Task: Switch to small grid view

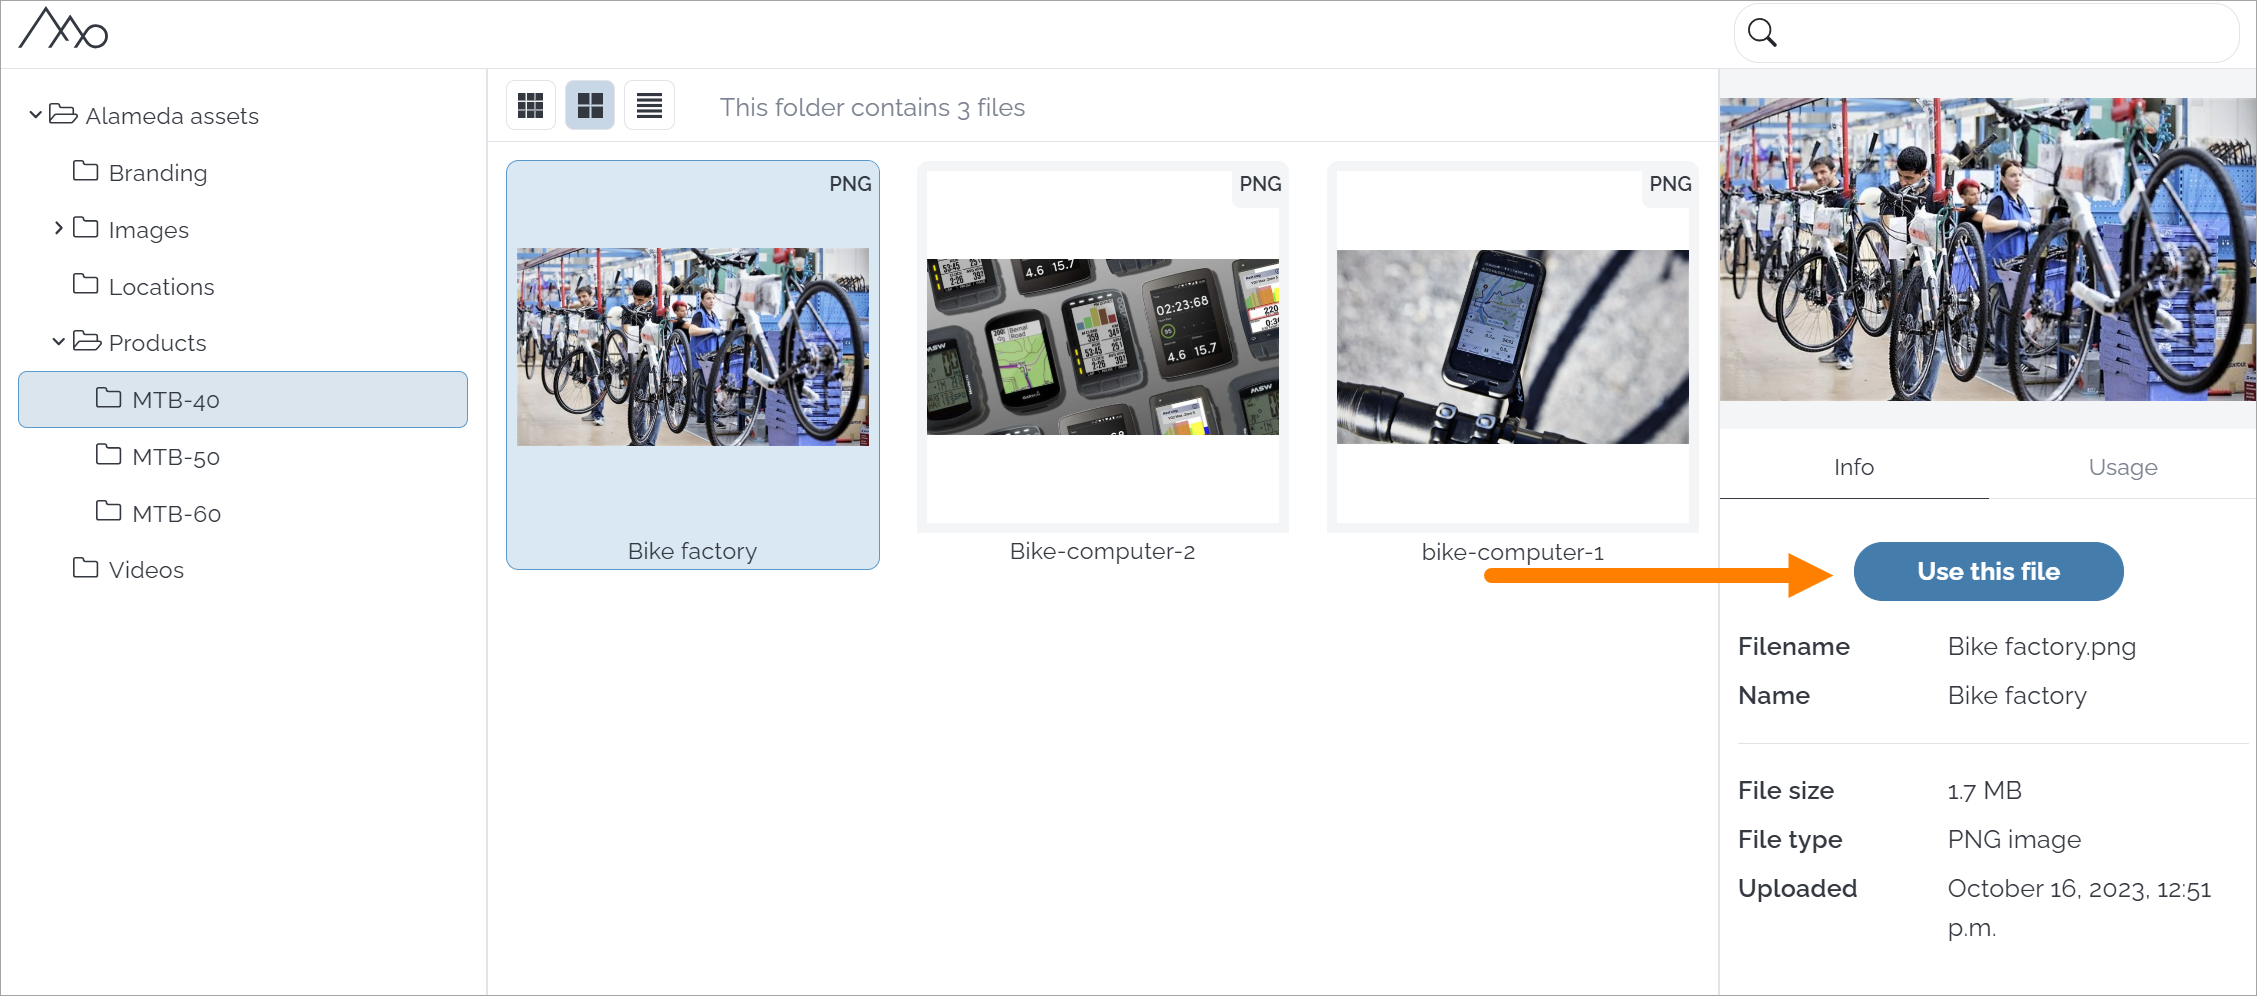Action: [x=531, y=105]
